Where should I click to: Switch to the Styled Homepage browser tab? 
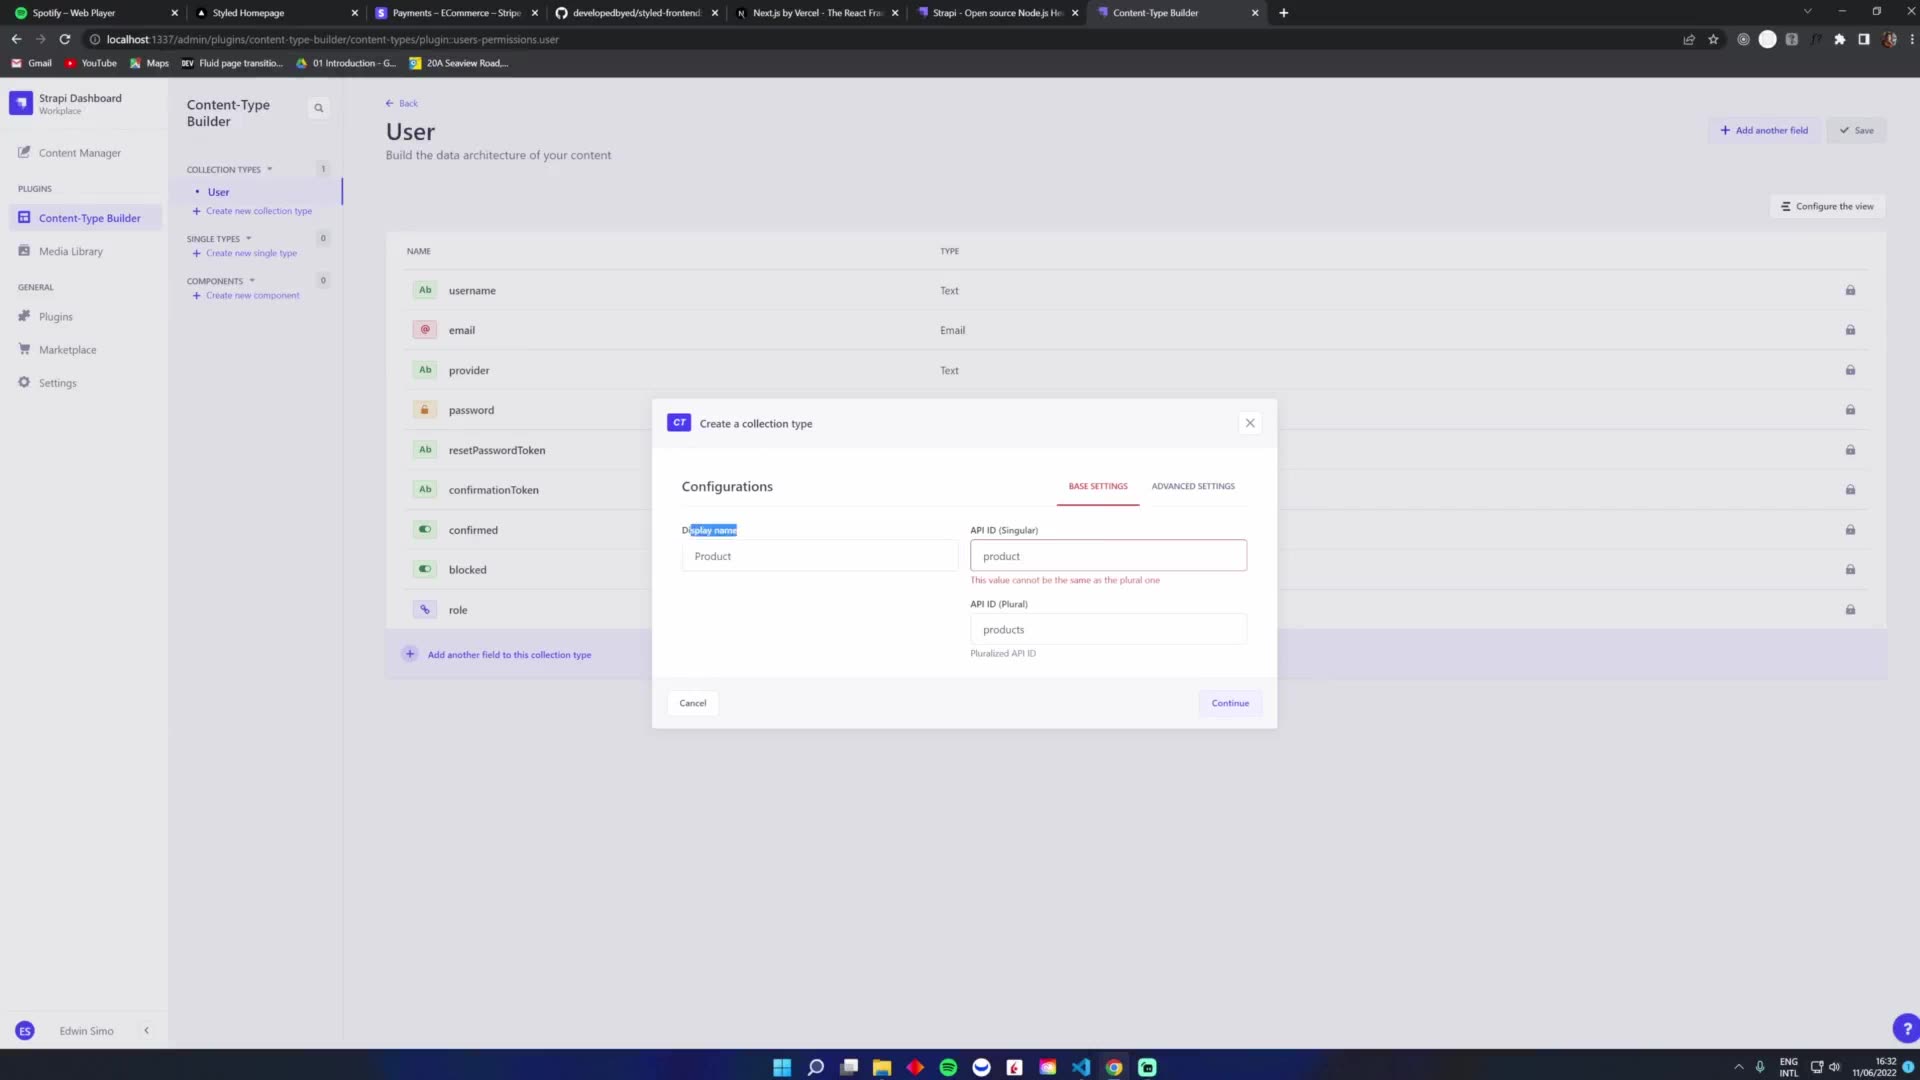(x=249, y=13)
